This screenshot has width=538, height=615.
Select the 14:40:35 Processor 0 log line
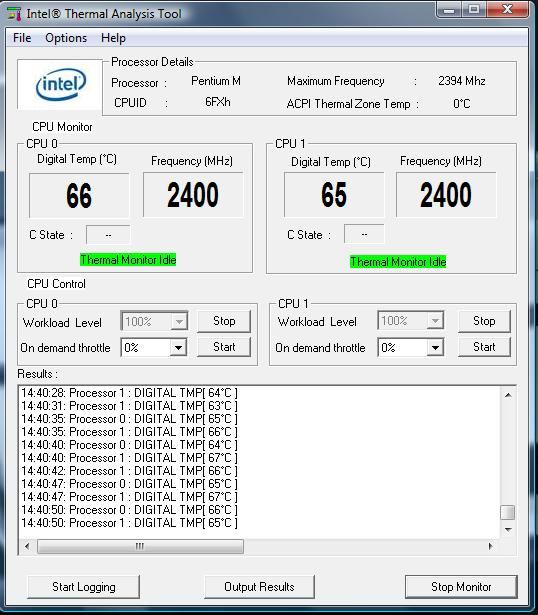[x=129, y=418]
